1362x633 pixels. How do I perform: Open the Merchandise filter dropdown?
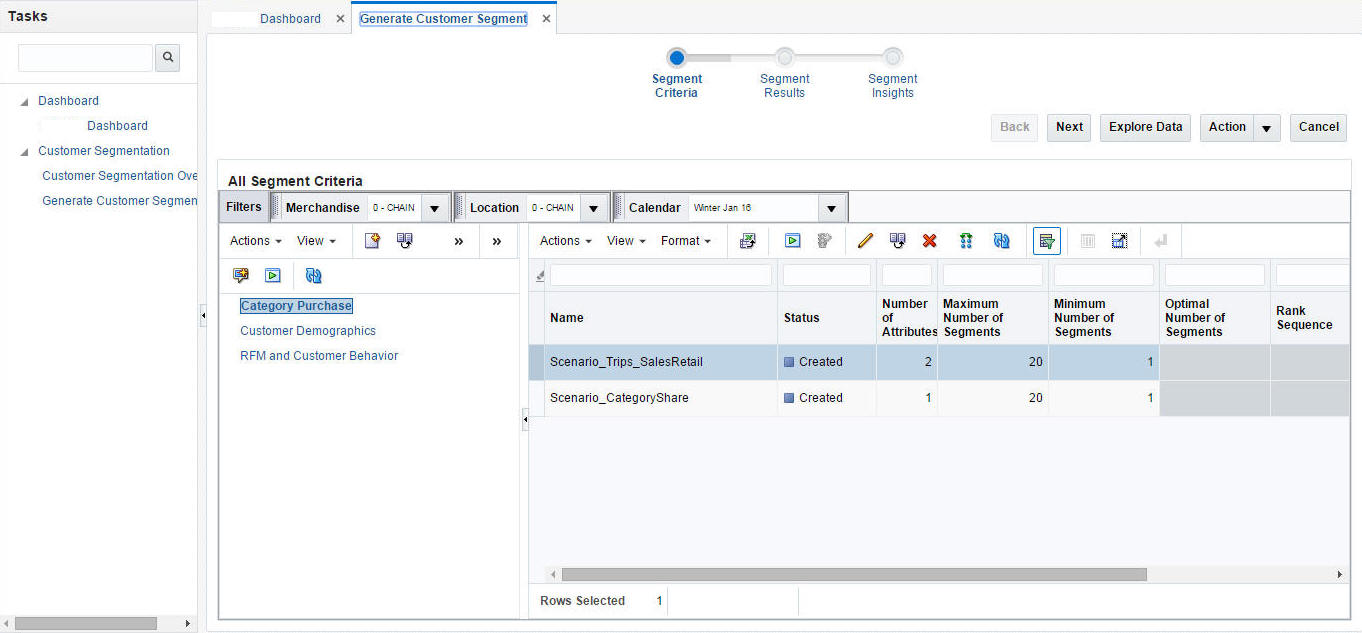click(x=434, y=208)
